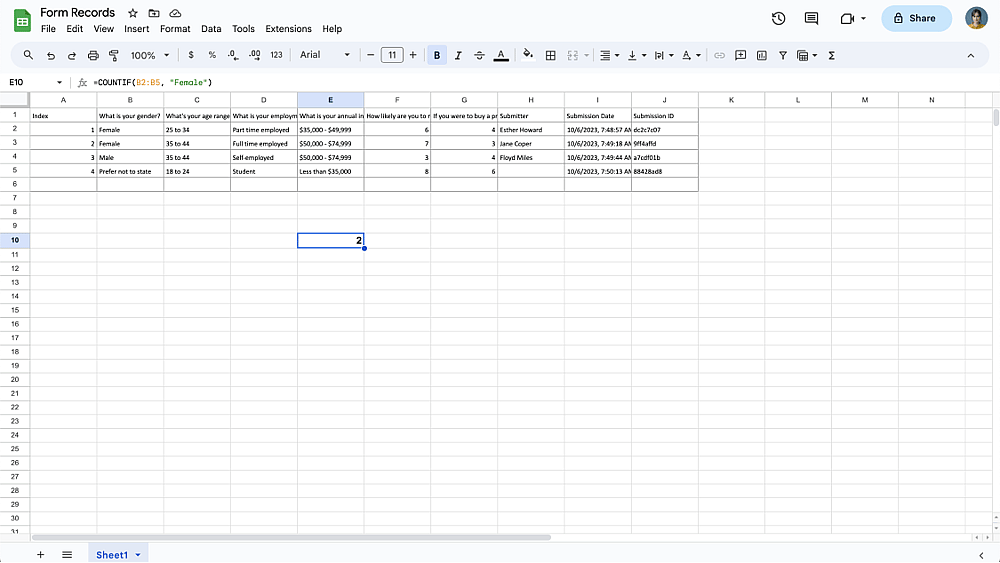Open the Insert menu
This screenshot has width=1000, height=563.
(136, 29)
